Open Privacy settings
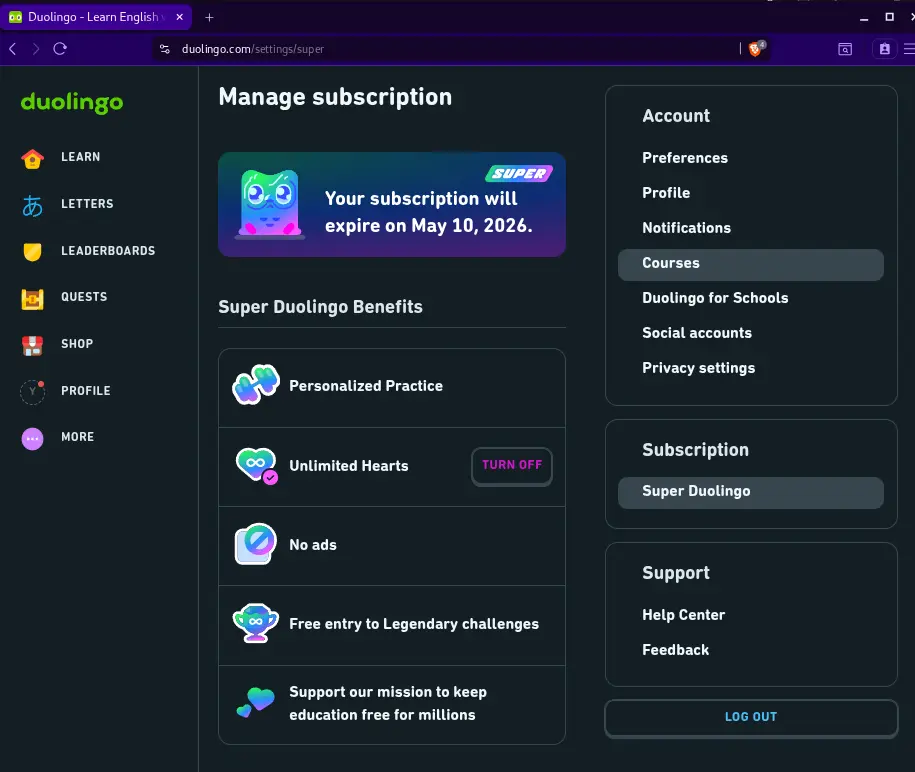Viewport: 915px width, 772px height. click(x=699, y=368)
